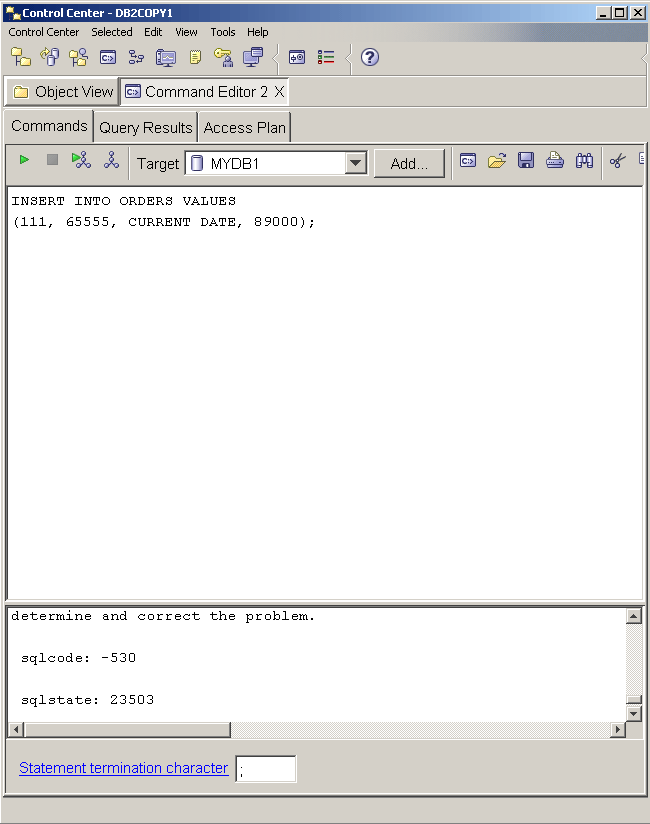
Task: Open Command Editor from main toolbar
Action: click(108, 57)
